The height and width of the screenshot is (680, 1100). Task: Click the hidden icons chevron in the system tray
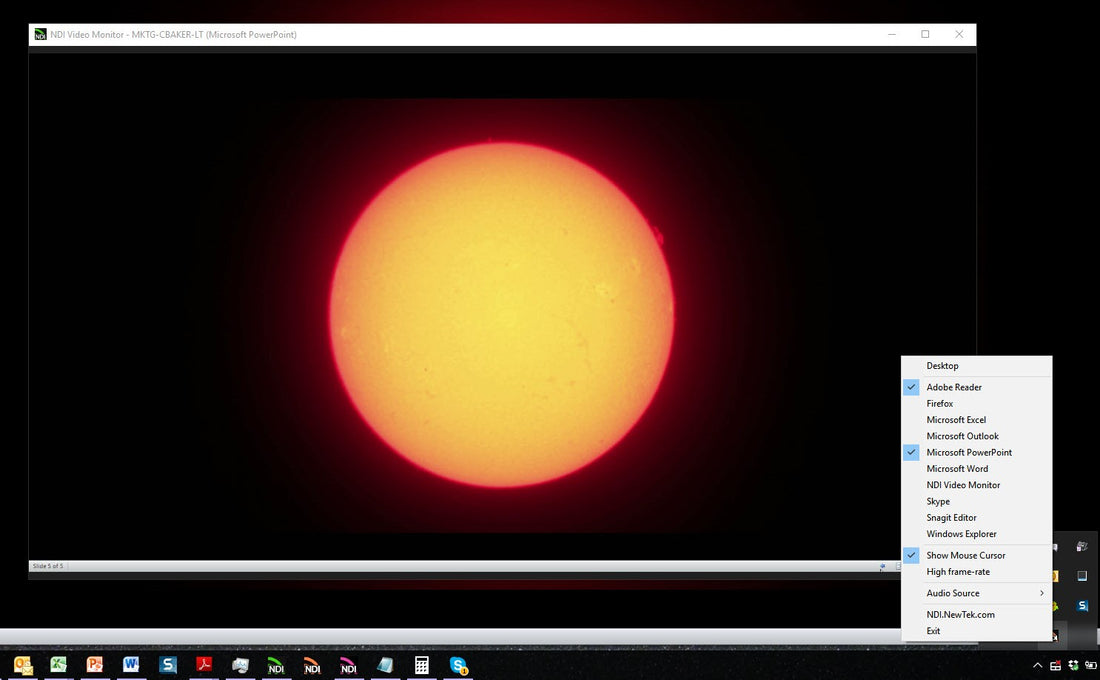(x=1038, y=665)
